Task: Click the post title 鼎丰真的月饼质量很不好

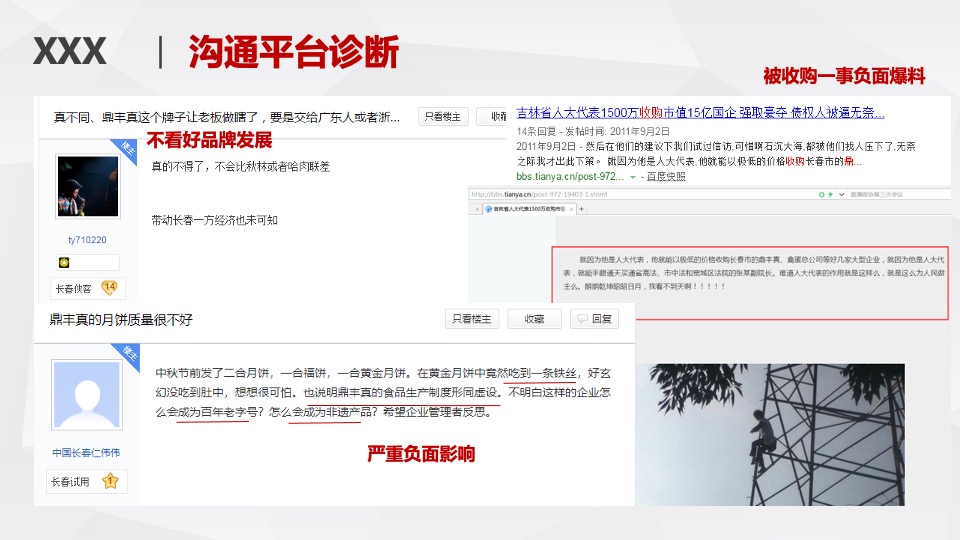Action: pyautogui.click(x=121, y=320)
